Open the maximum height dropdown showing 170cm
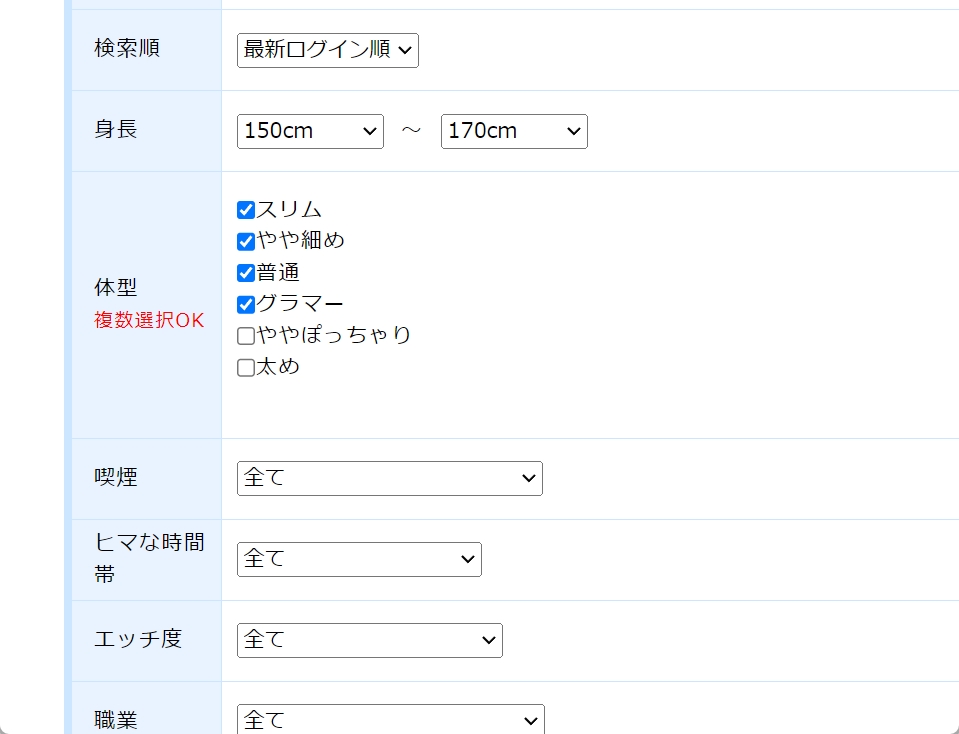The height and width of the screenshot is (734, 959). click(x=514, y=131)
